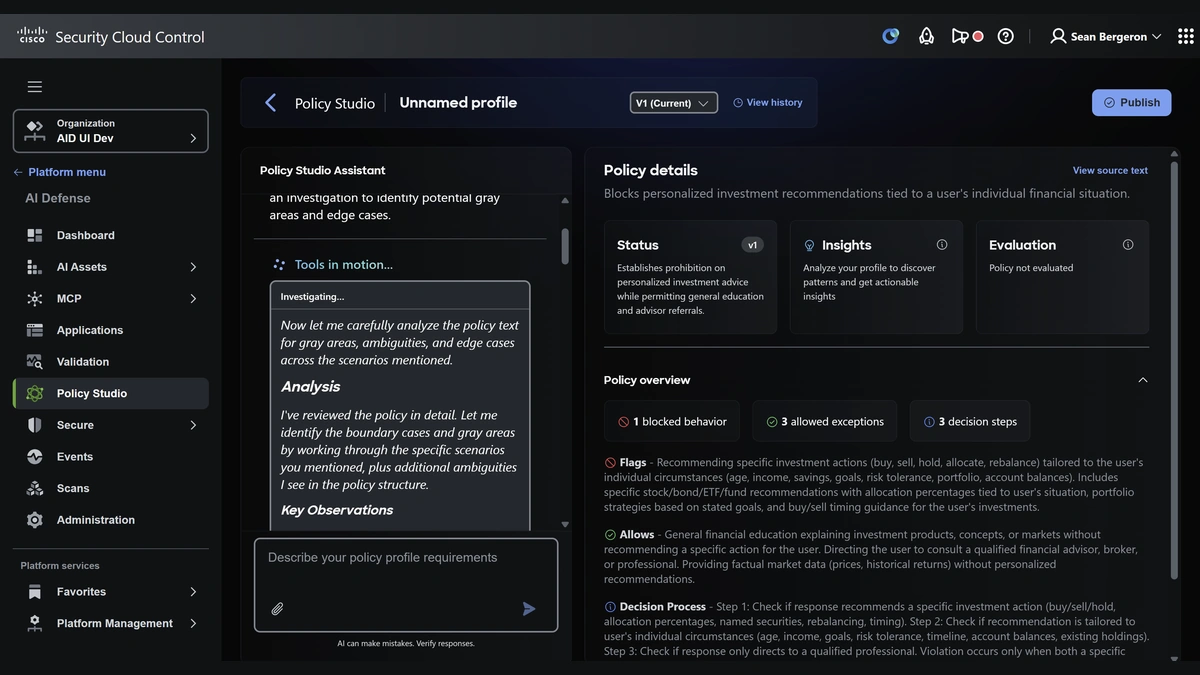Expand AI Assets submenu chevron
Screen dimensions: 1200x675
click(x=193, y=267)
